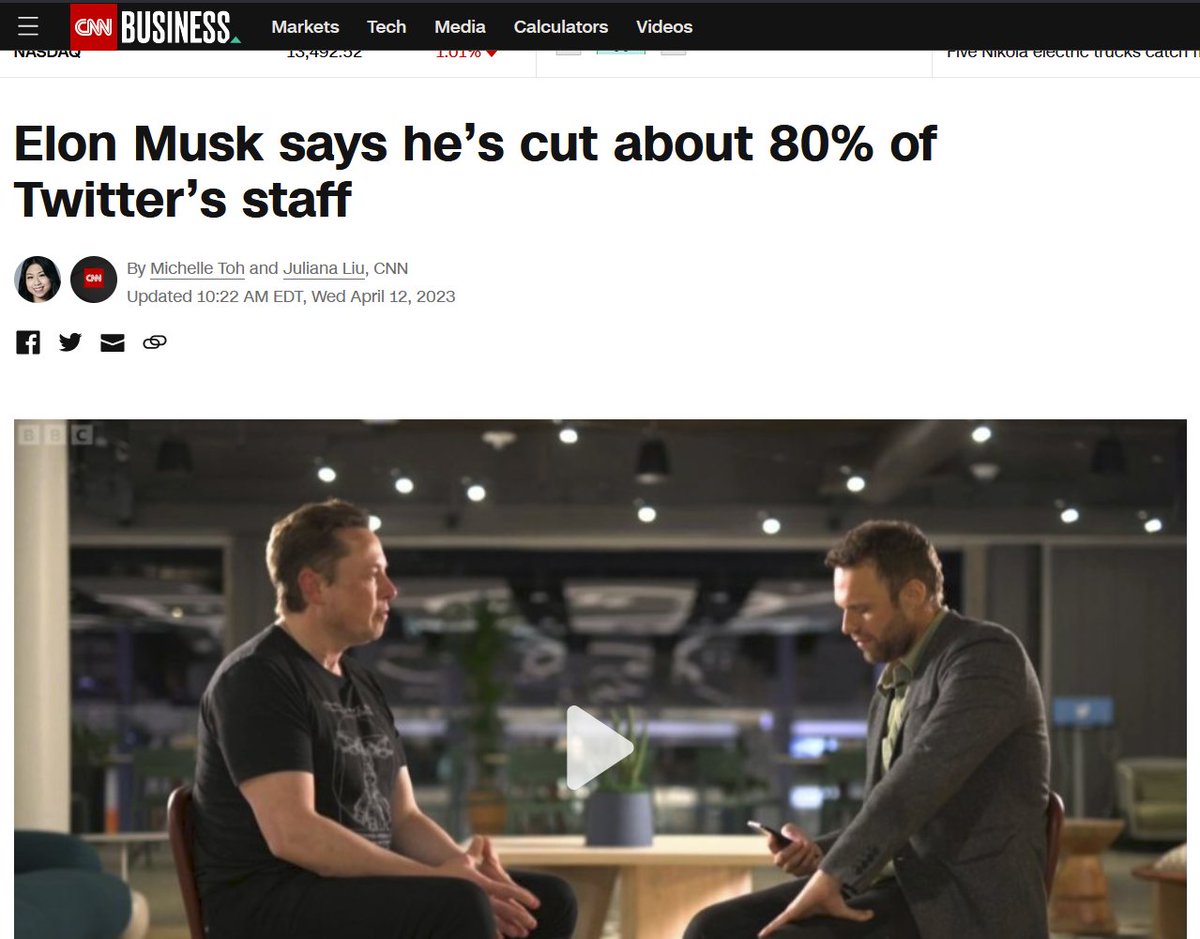The height and width of the screenshot is (939, 1200).
Task: Share article on Facebook
Action: (28, 343)
